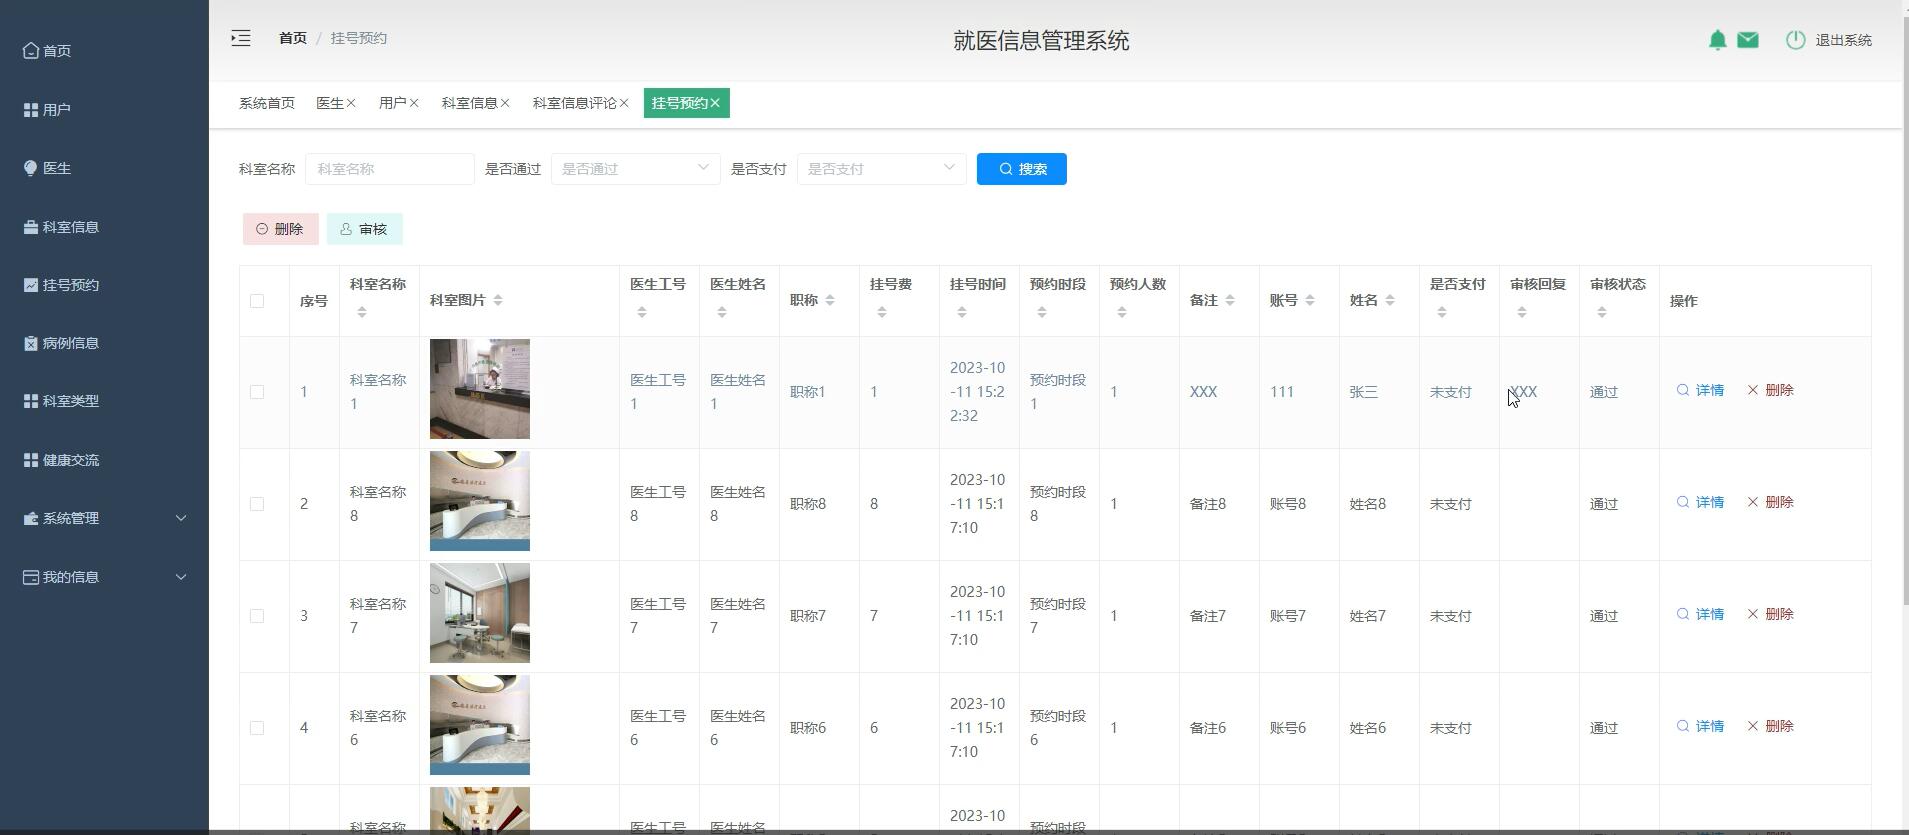Click 通过 status in row 3

pyautogui.click(x=1604, y=616)
